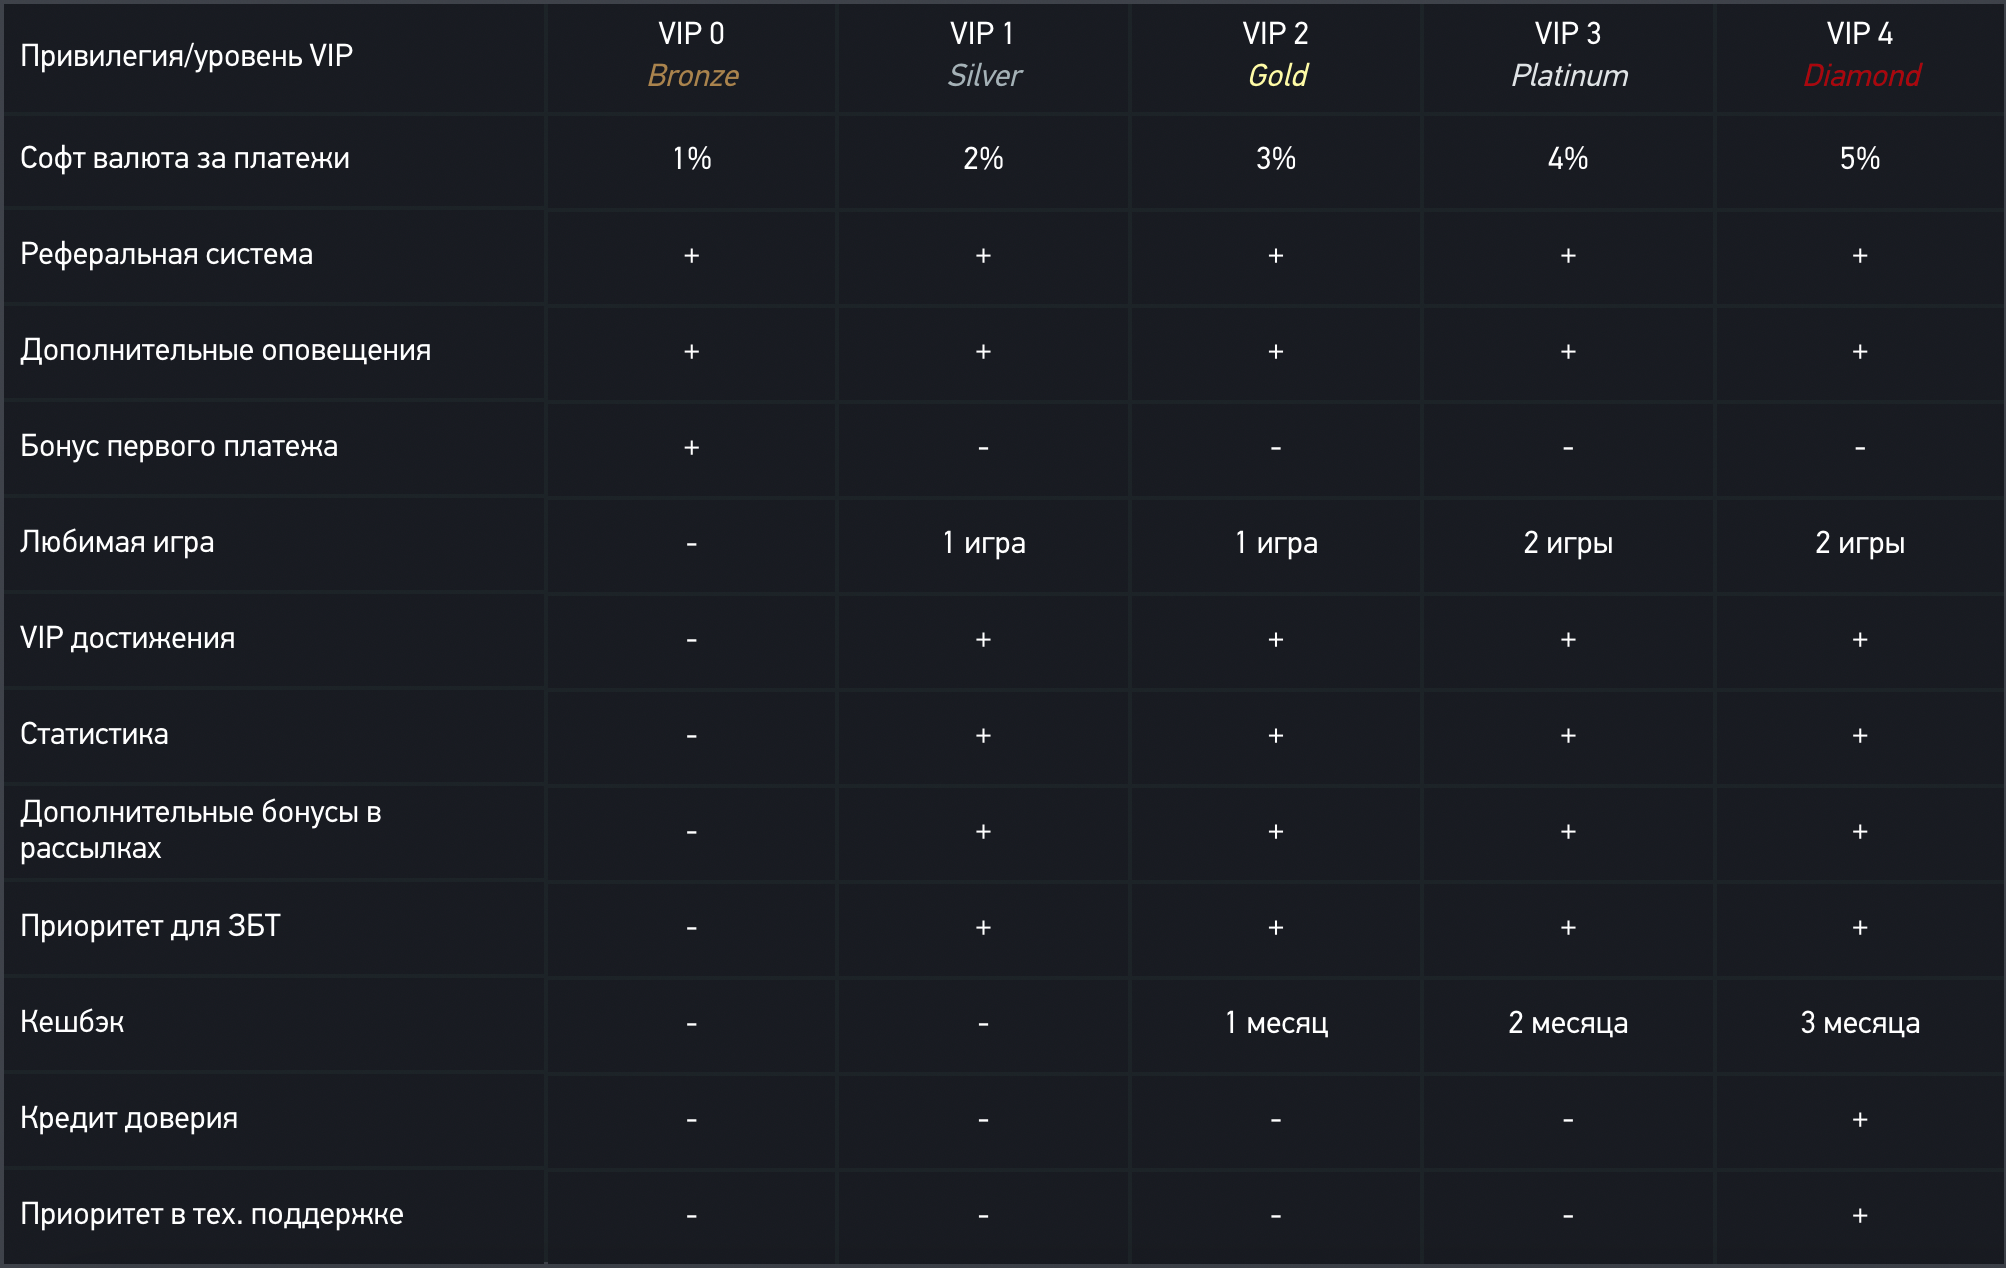Select the VIP 3 Platinum column header
Image resolution: width=2006 pixels, height=1268 pixels.
click(1568, 55)
